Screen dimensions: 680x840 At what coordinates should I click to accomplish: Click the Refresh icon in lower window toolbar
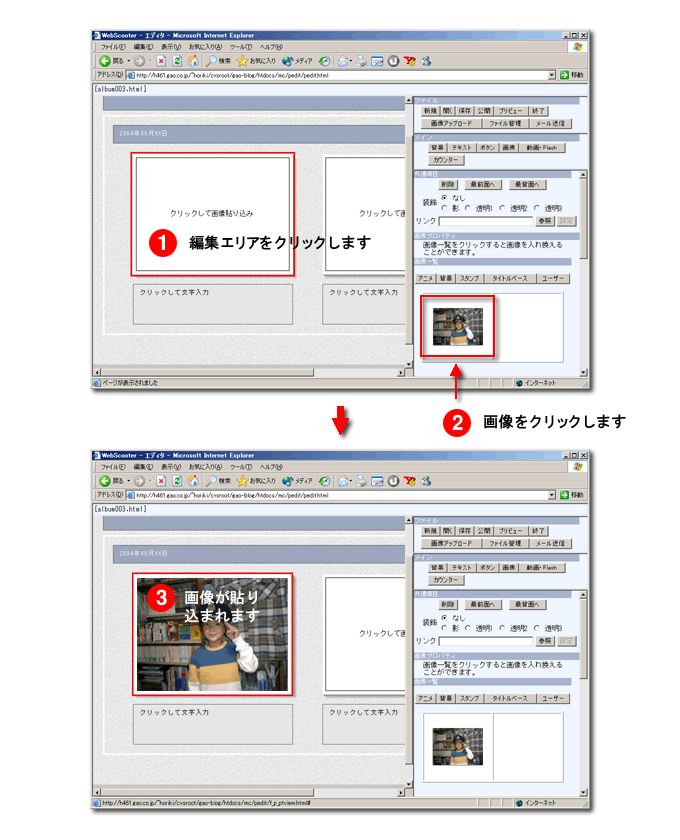(x=177, y=481)
